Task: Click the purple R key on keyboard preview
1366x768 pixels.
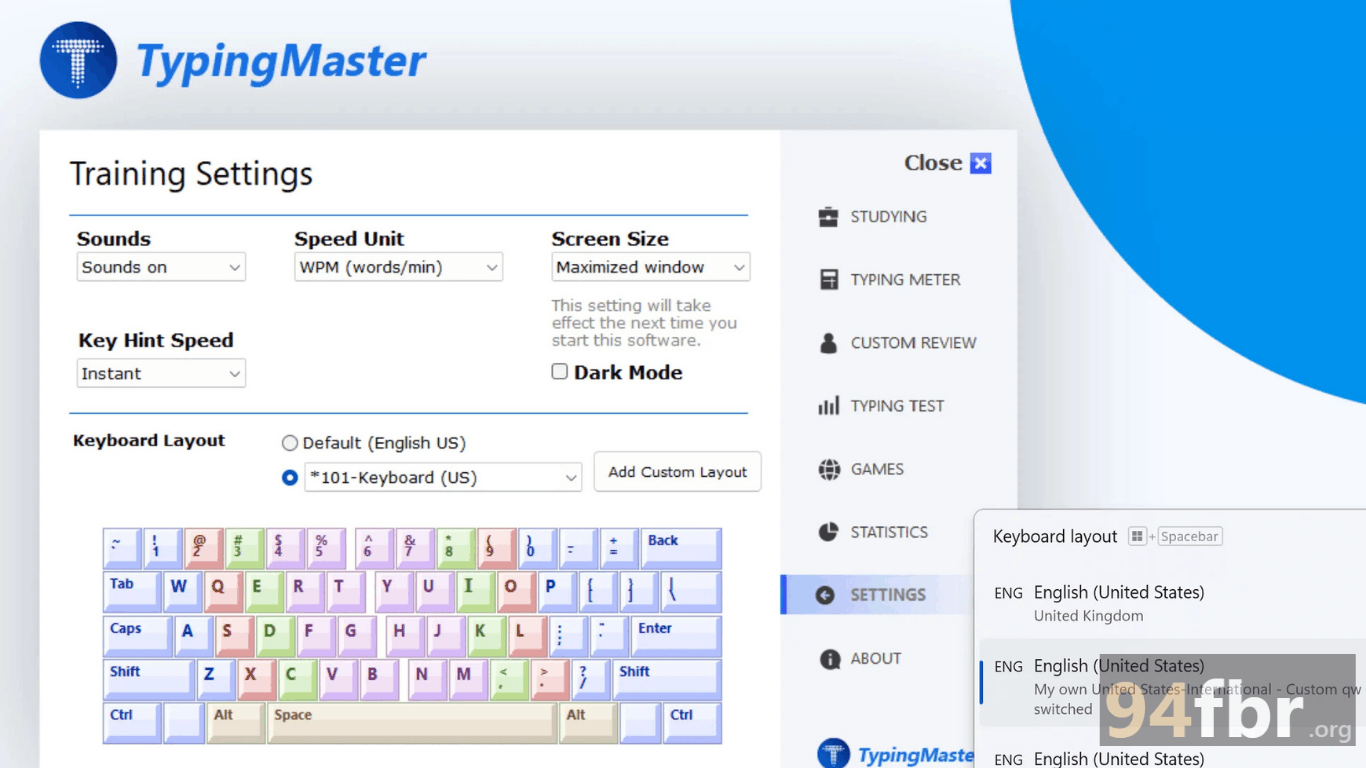Action: [x=305, y=592]
